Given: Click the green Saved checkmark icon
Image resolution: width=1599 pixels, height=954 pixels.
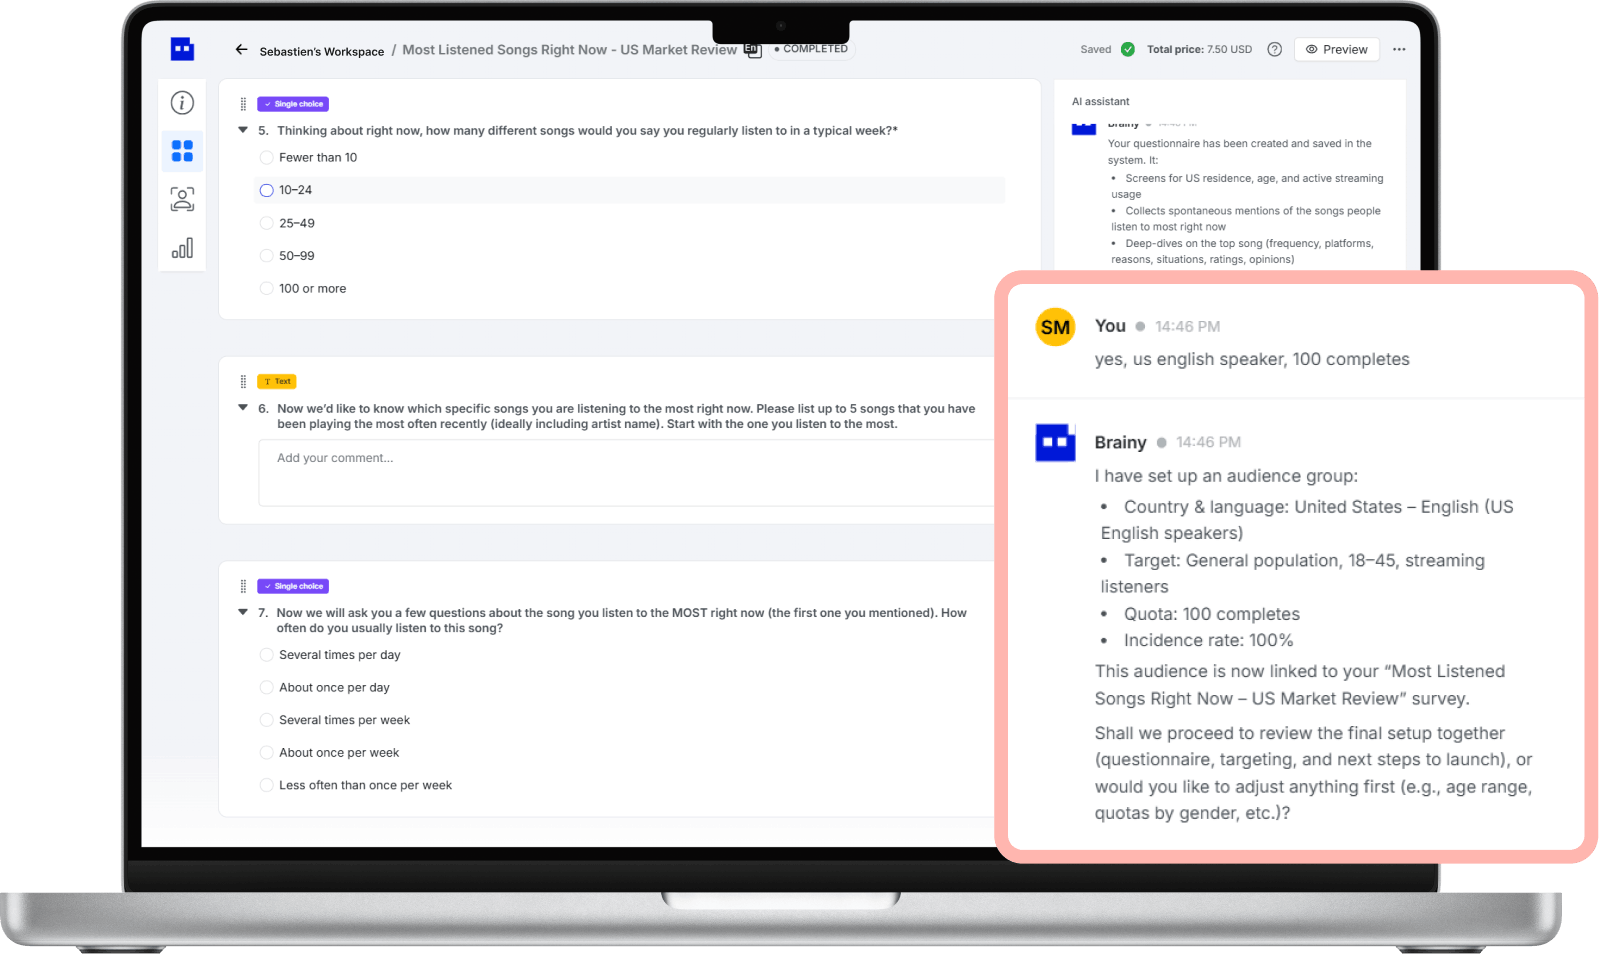Looking at the screenshot, I should (x=1128, y=49).
